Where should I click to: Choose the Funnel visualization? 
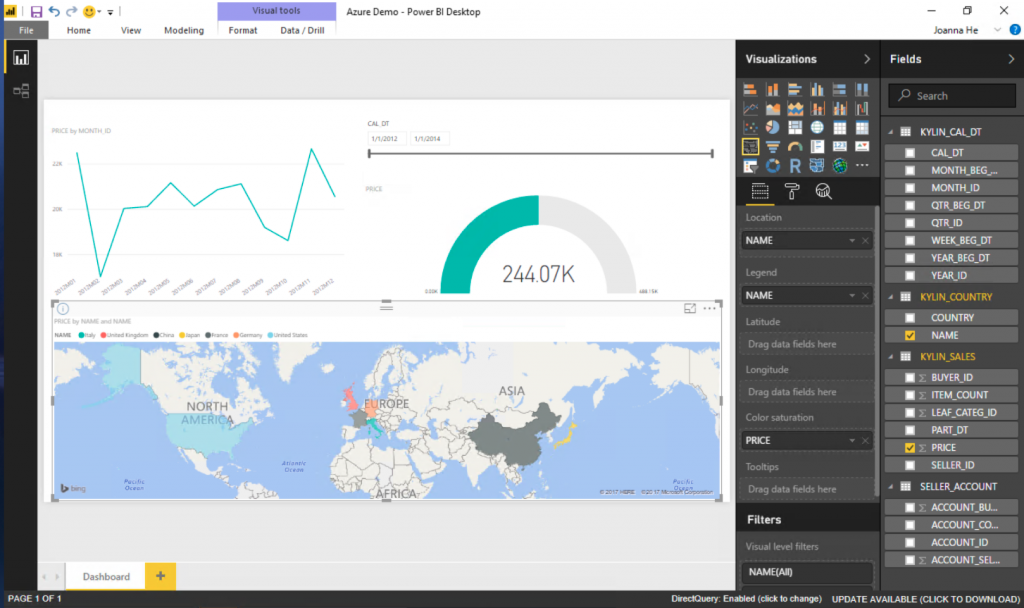[773, 147]
